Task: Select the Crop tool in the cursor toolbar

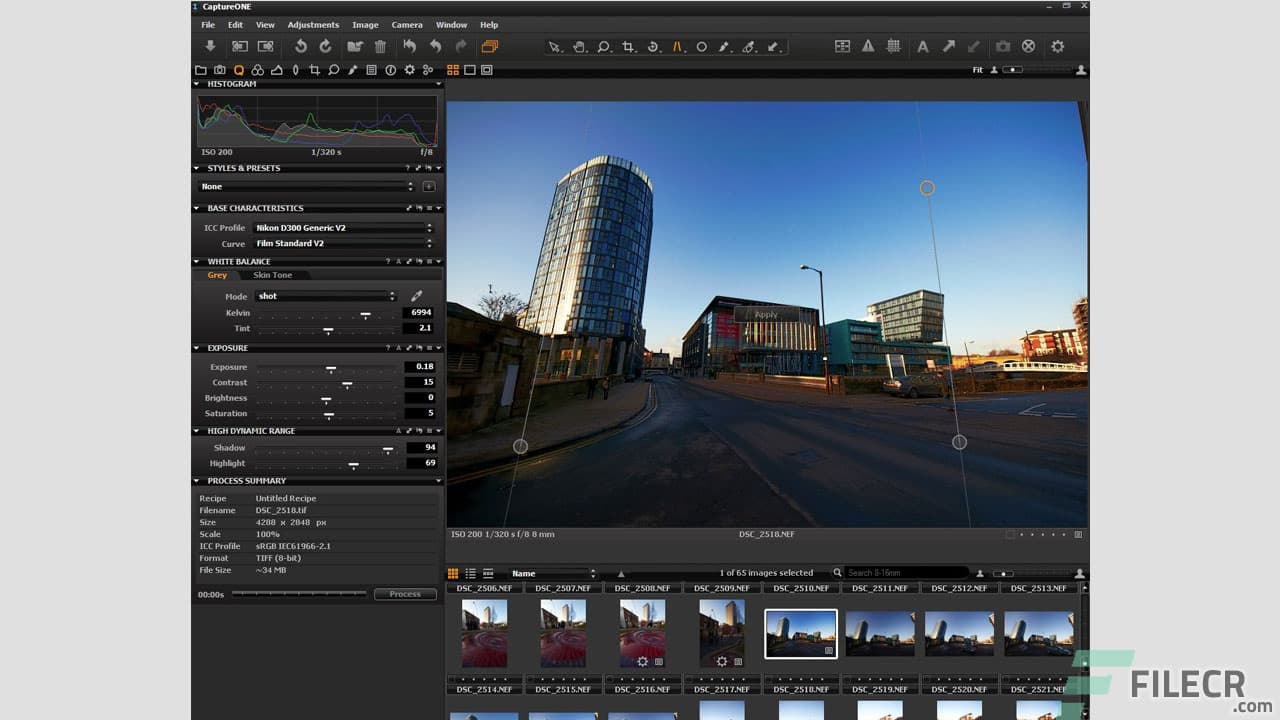Action: [629, 46]
